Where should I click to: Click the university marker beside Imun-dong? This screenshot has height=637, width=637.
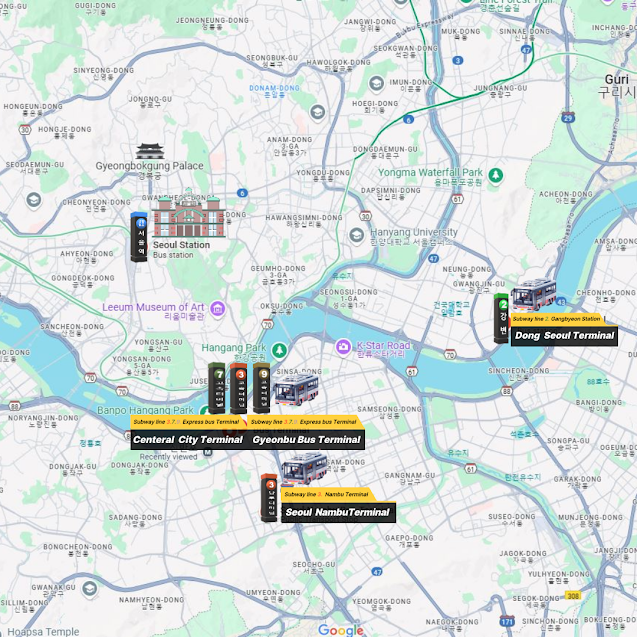point(376,83)
